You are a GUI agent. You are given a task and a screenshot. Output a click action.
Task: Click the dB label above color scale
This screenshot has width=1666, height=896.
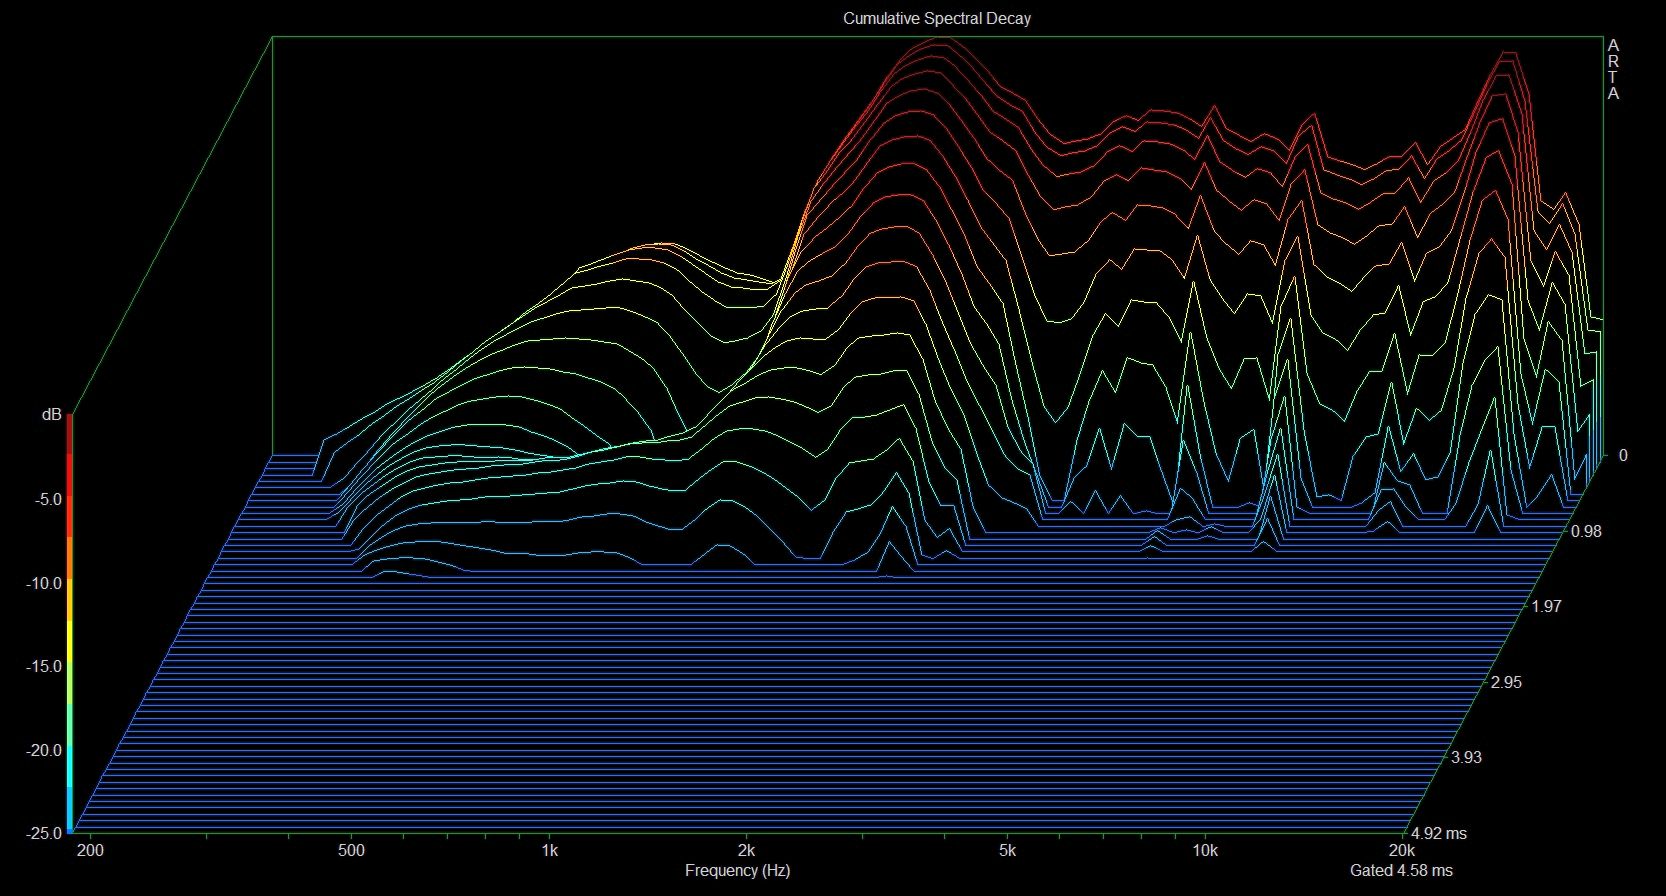click(x=51, y=414)
